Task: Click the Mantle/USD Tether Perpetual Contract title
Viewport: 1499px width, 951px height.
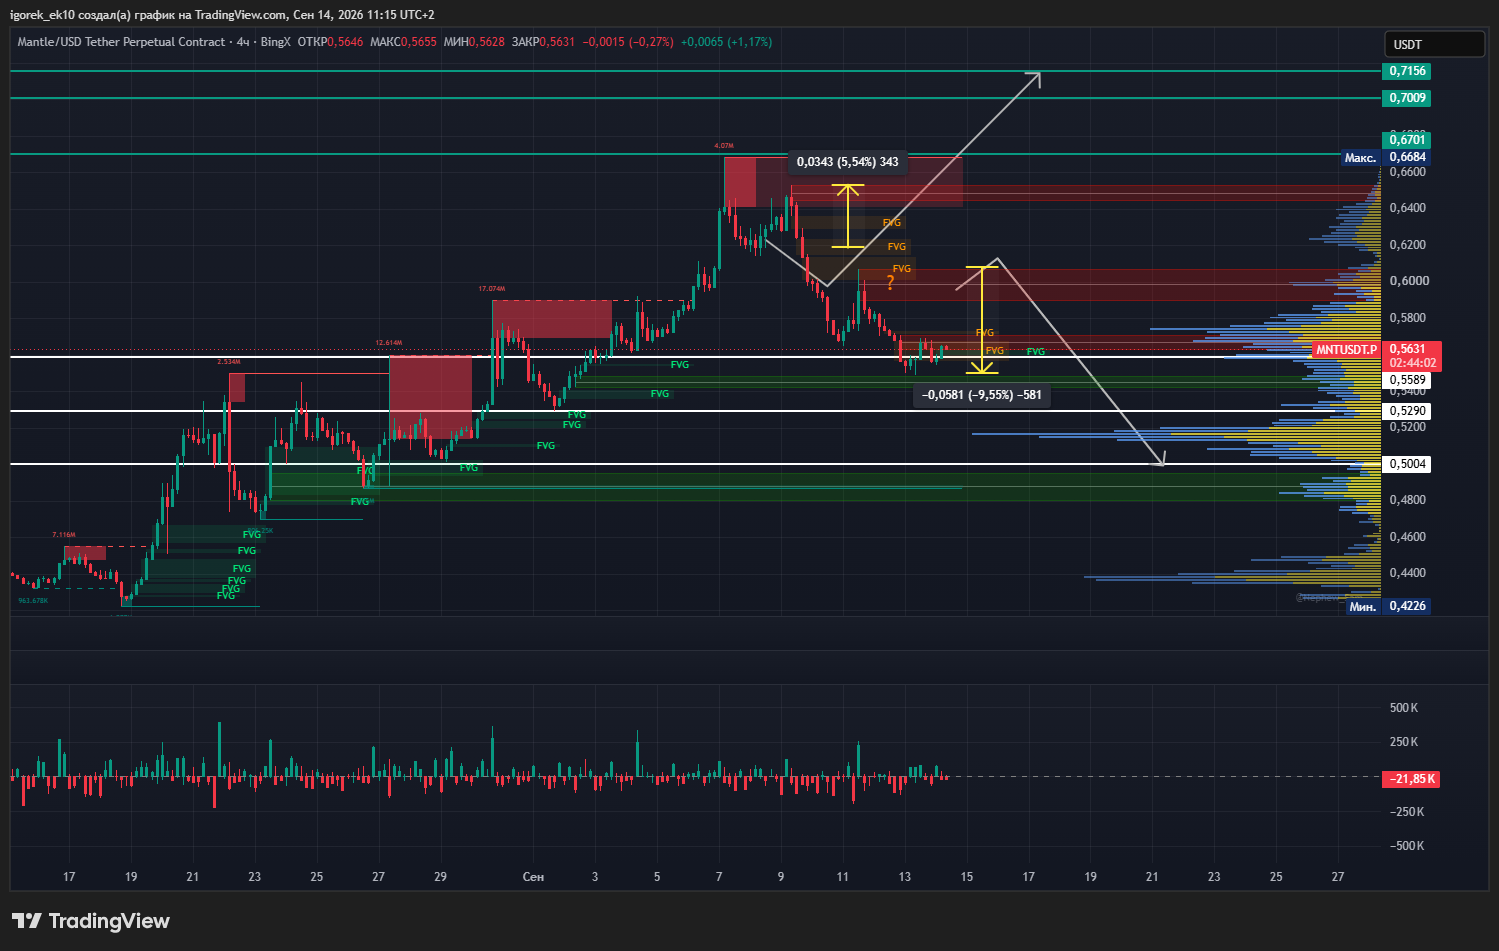Action: tap(121, 42)
